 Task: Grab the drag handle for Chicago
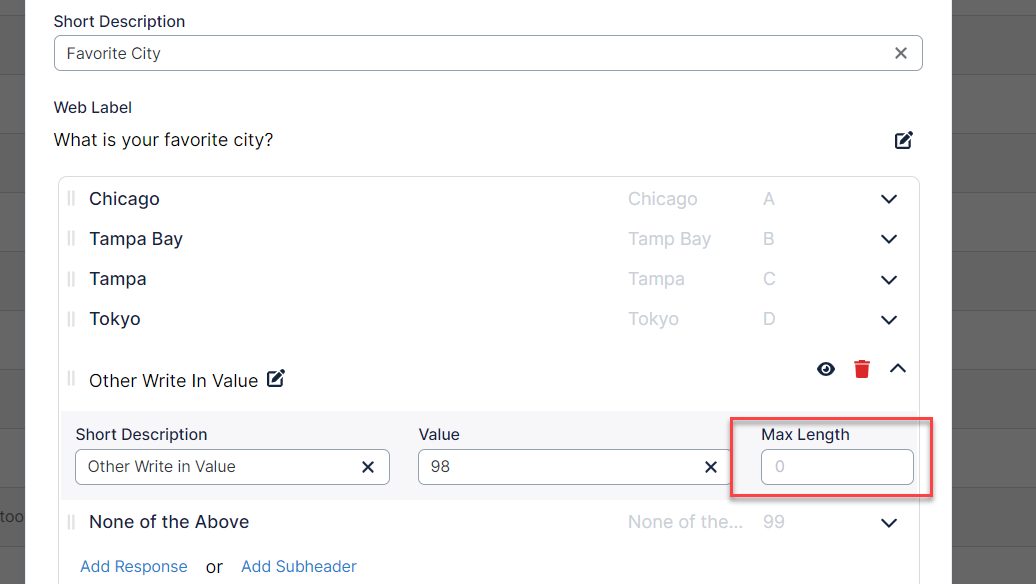[71, 199]
